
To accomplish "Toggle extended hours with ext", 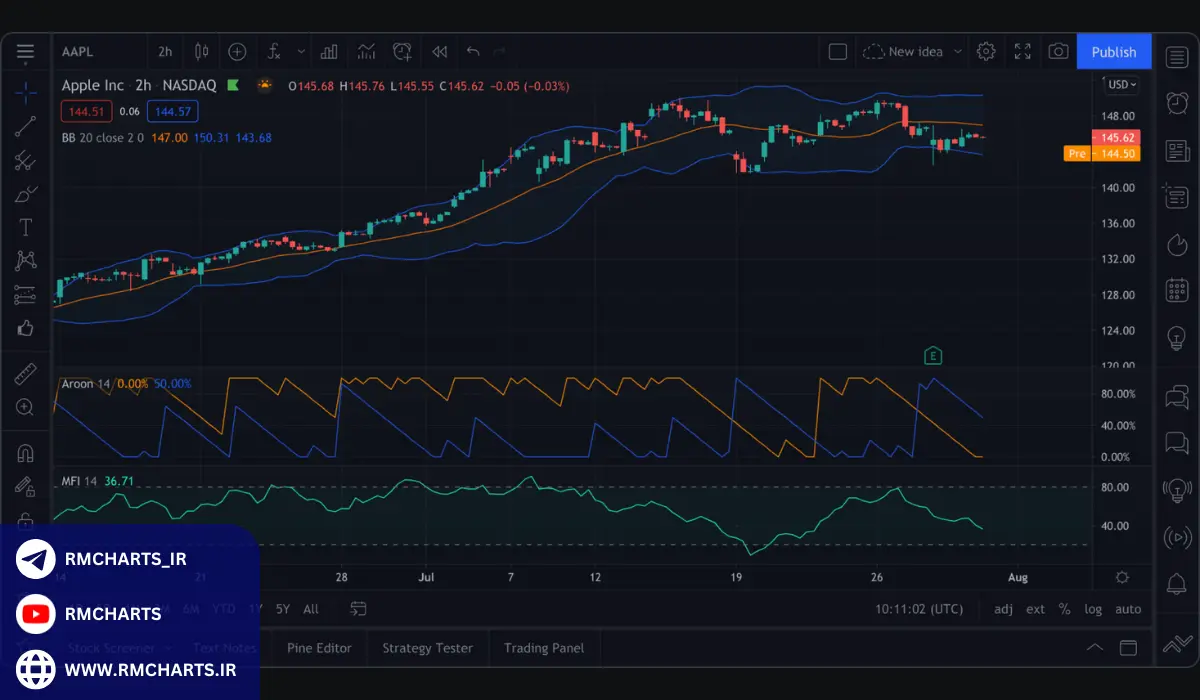I will [x=1035, y=609].
